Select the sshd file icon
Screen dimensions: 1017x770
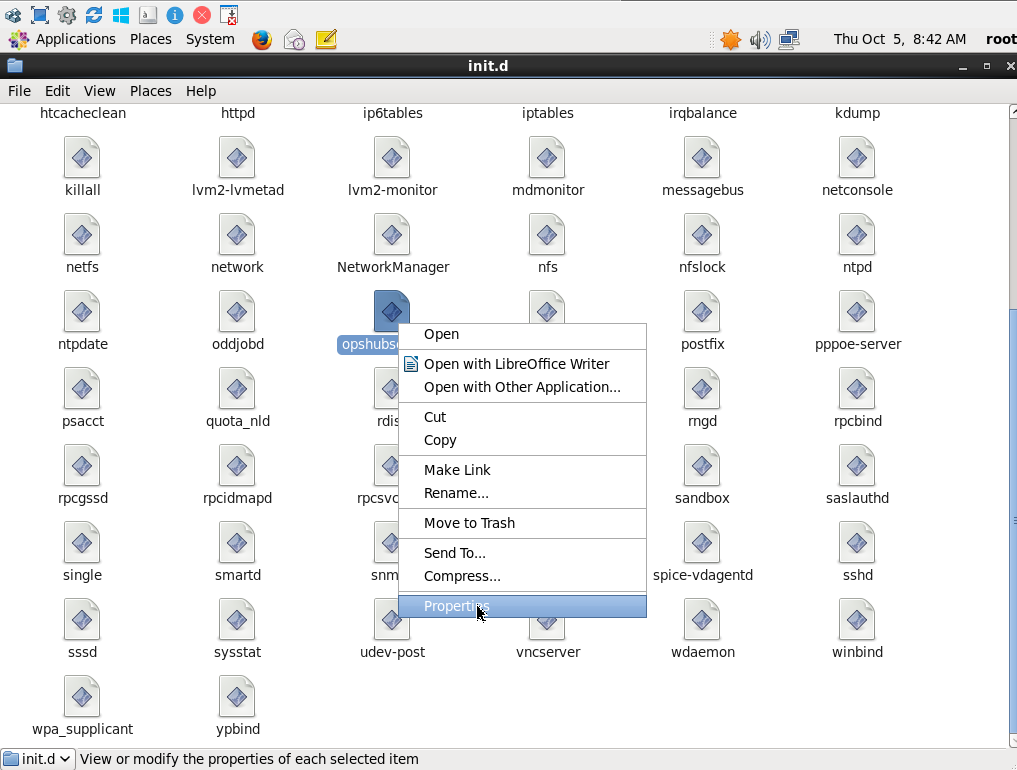tap(857, 543)
